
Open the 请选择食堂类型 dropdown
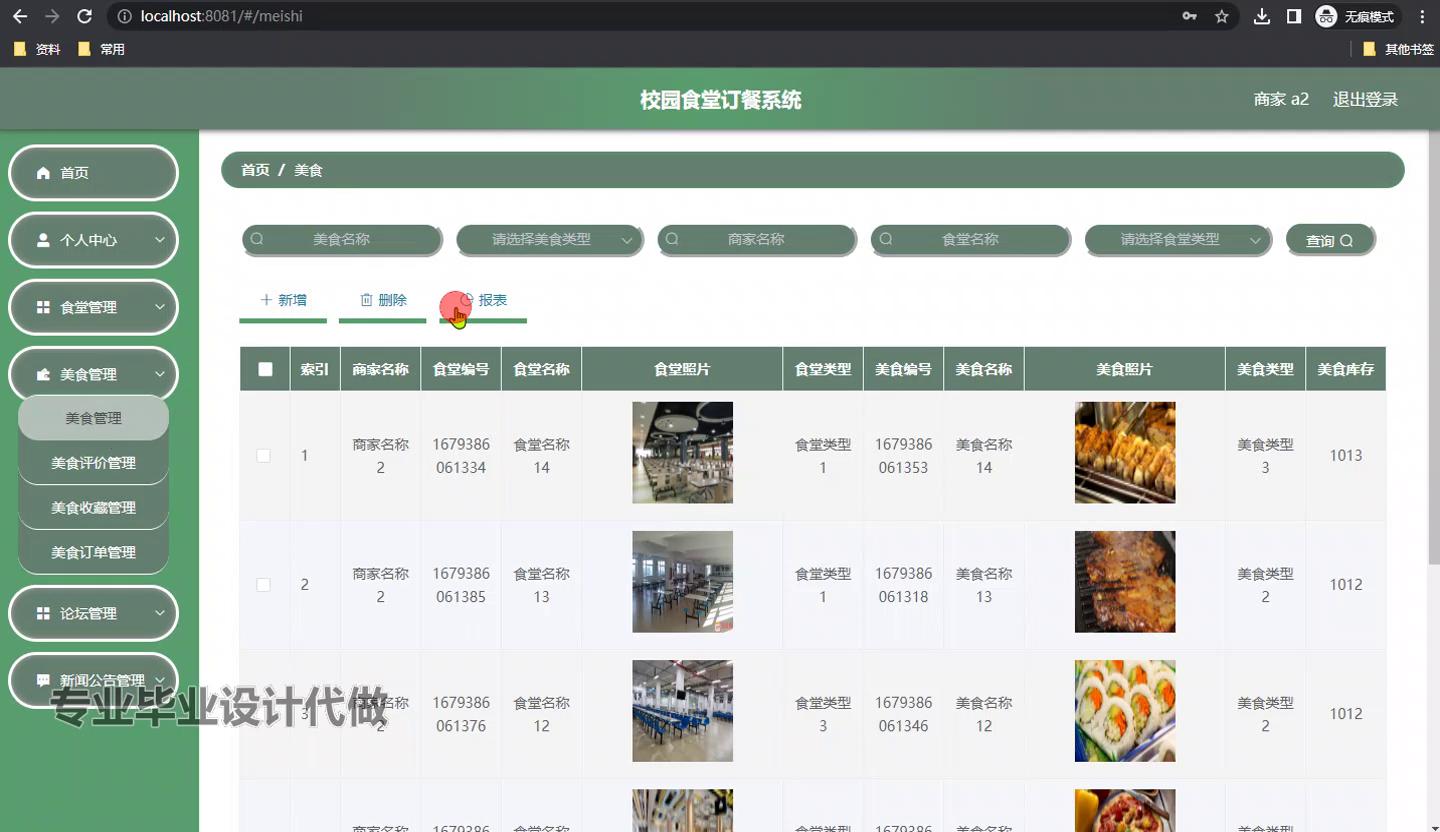pyautogui.click(x=1178, y=239)
